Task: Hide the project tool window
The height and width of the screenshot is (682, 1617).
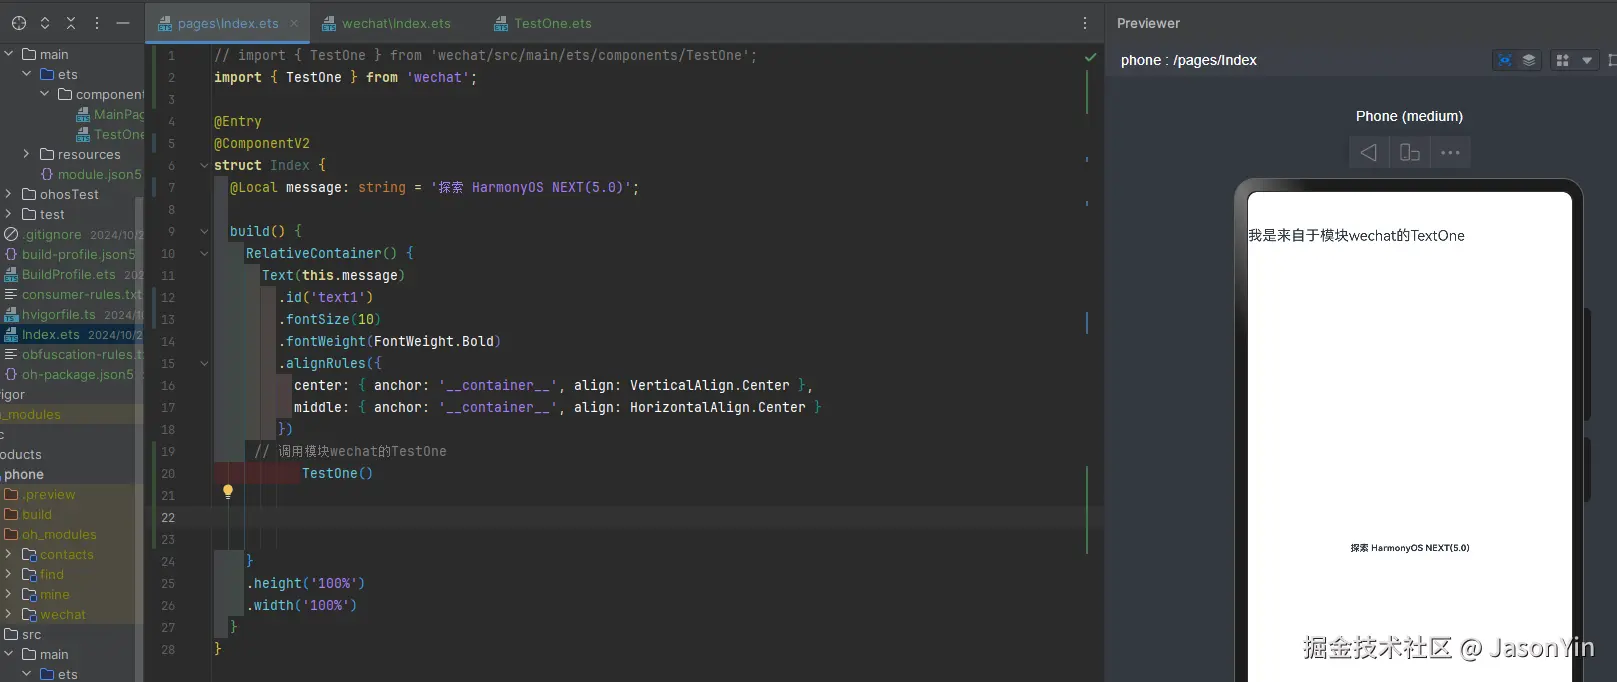Action: click(x=123, y=22)
